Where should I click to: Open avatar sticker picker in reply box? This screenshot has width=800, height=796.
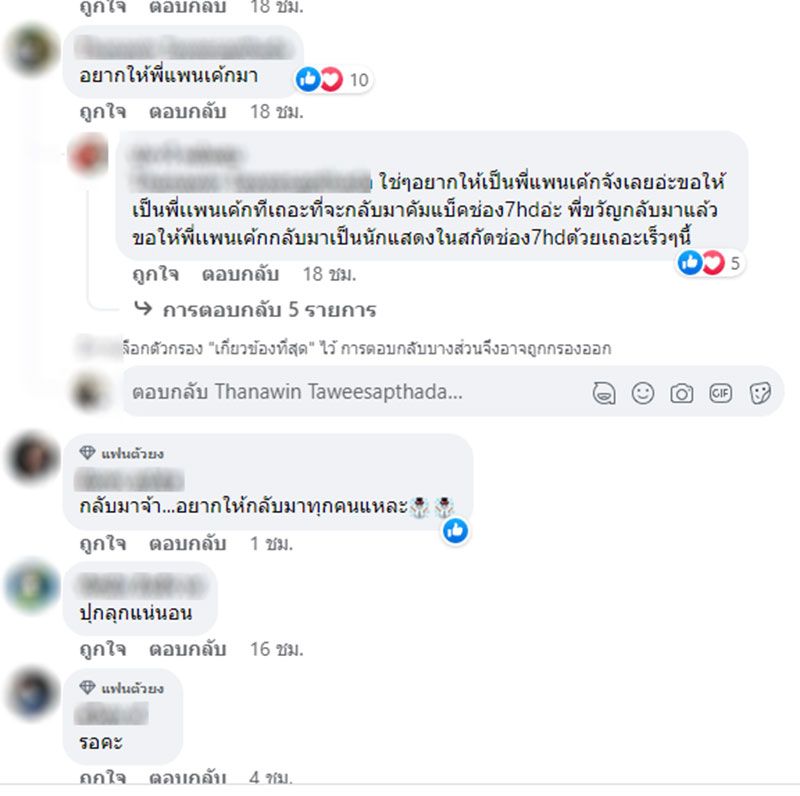(x=604, y=393)
